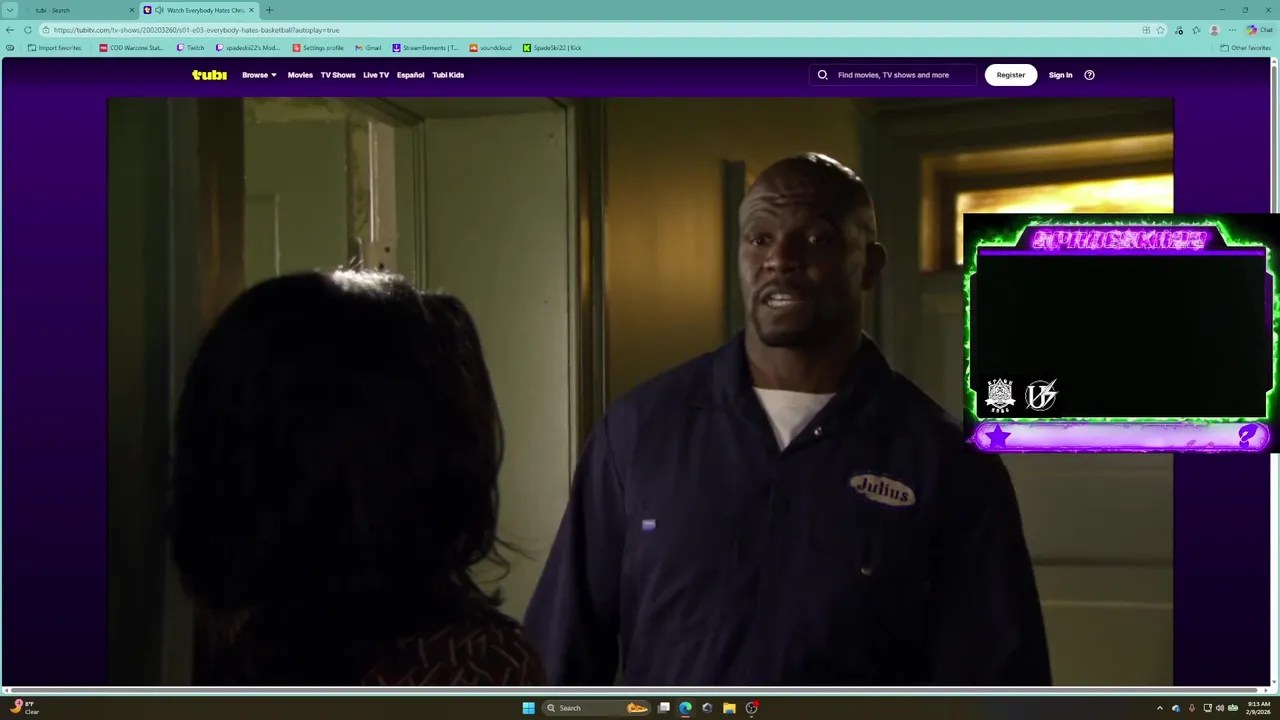Open the Settings profile bookmark
The height and width of the screenshot is (720, 1280).
(x=318, y=48)
